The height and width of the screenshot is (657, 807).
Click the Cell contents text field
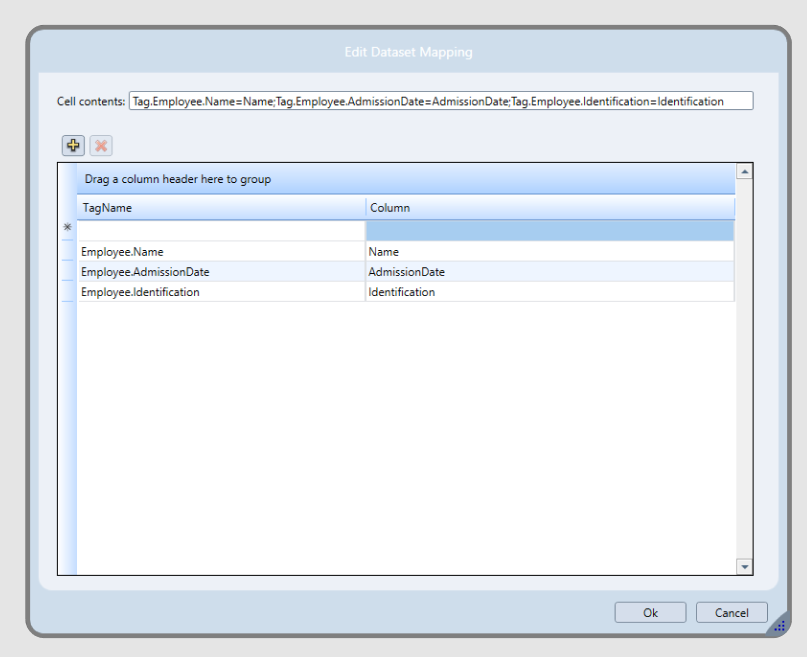pos(440,101)
